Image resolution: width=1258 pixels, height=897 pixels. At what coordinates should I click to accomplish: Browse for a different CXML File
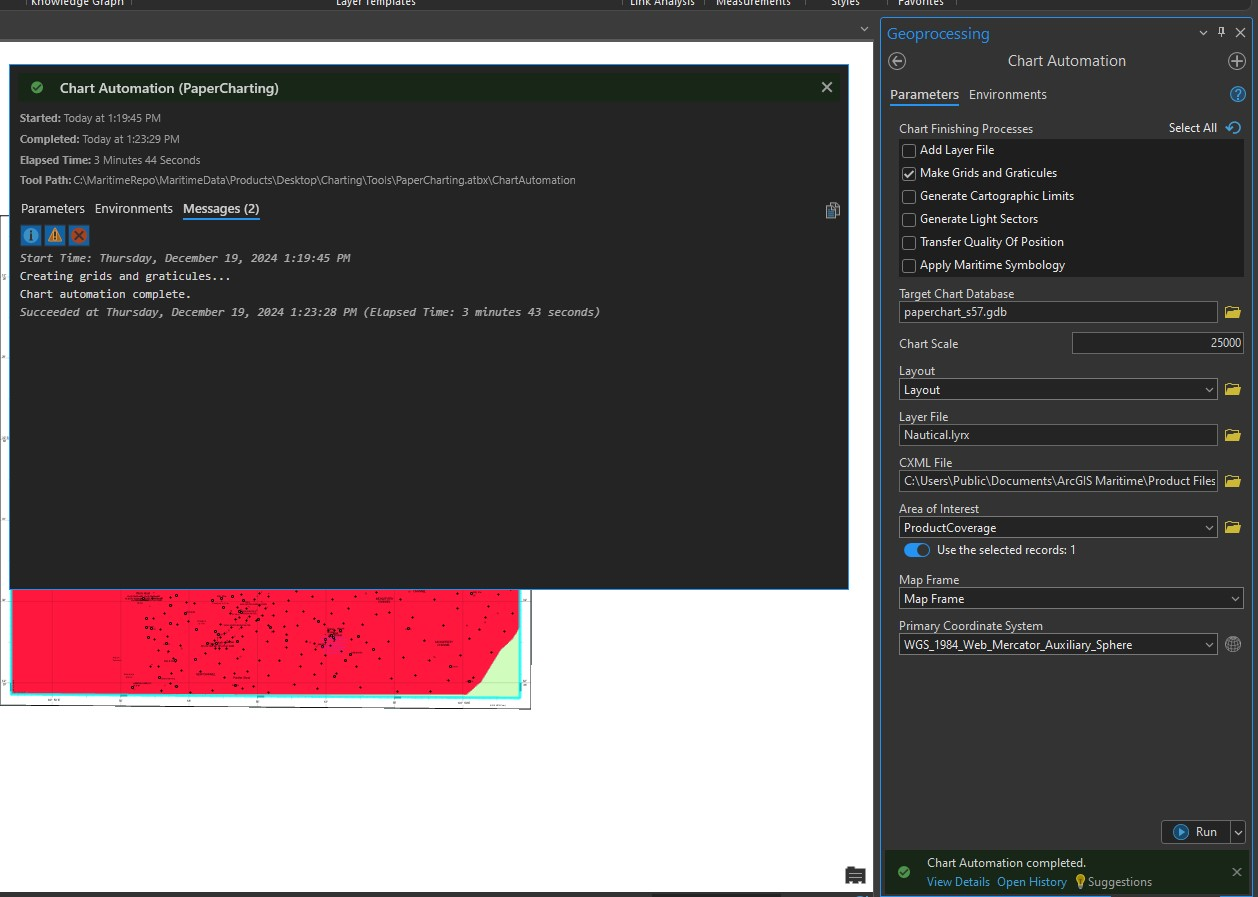pyautogui.click(x=1232, y=481)
